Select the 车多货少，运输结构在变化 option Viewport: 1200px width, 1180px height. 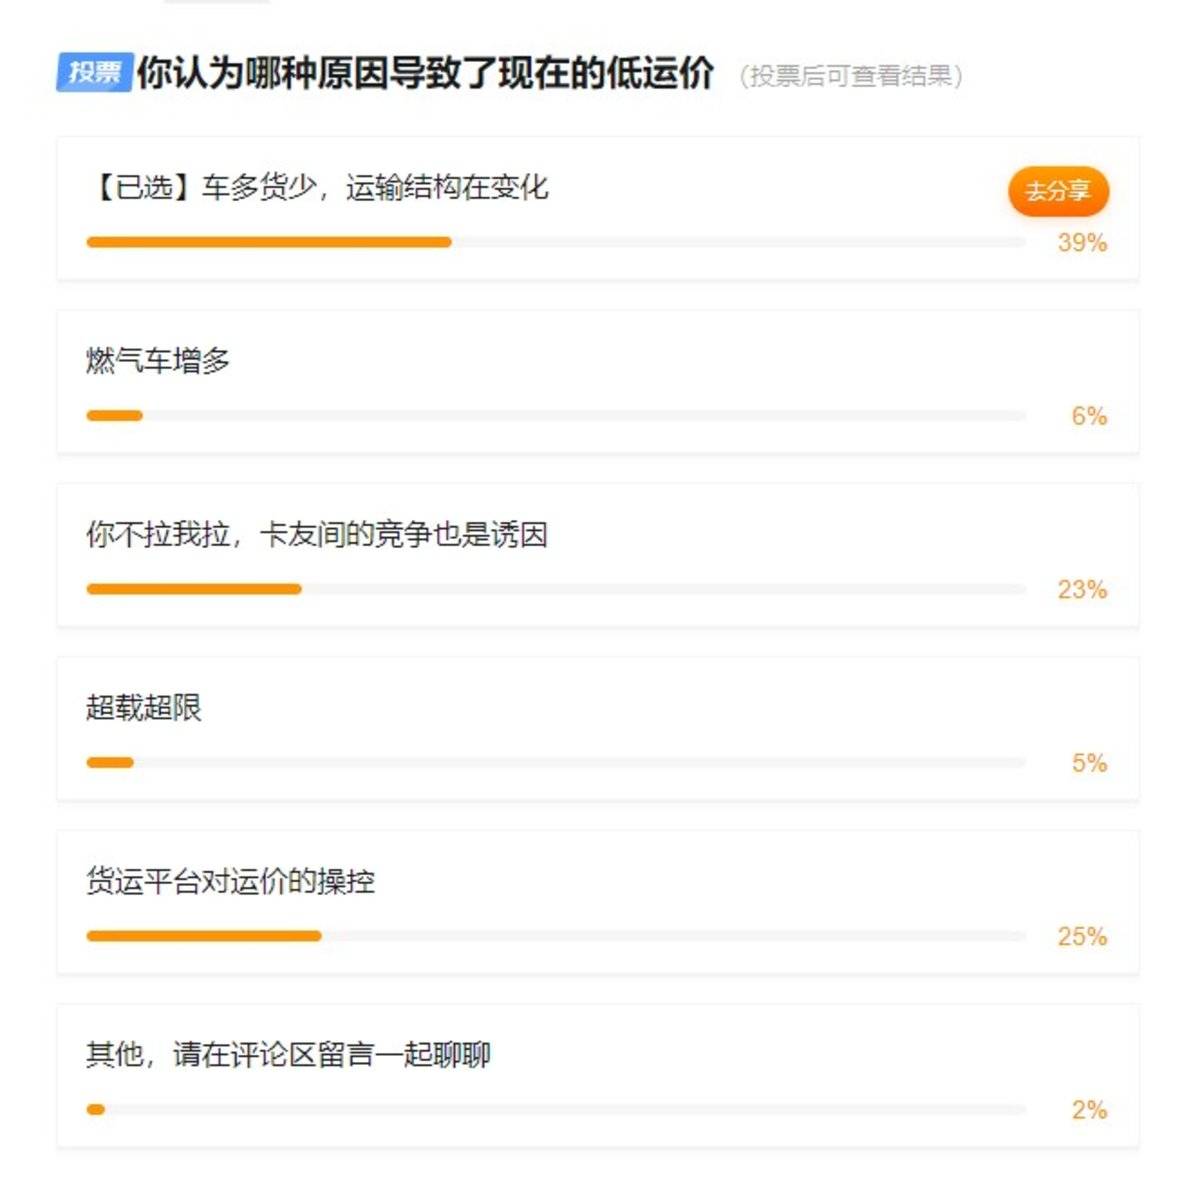(320, 188)
